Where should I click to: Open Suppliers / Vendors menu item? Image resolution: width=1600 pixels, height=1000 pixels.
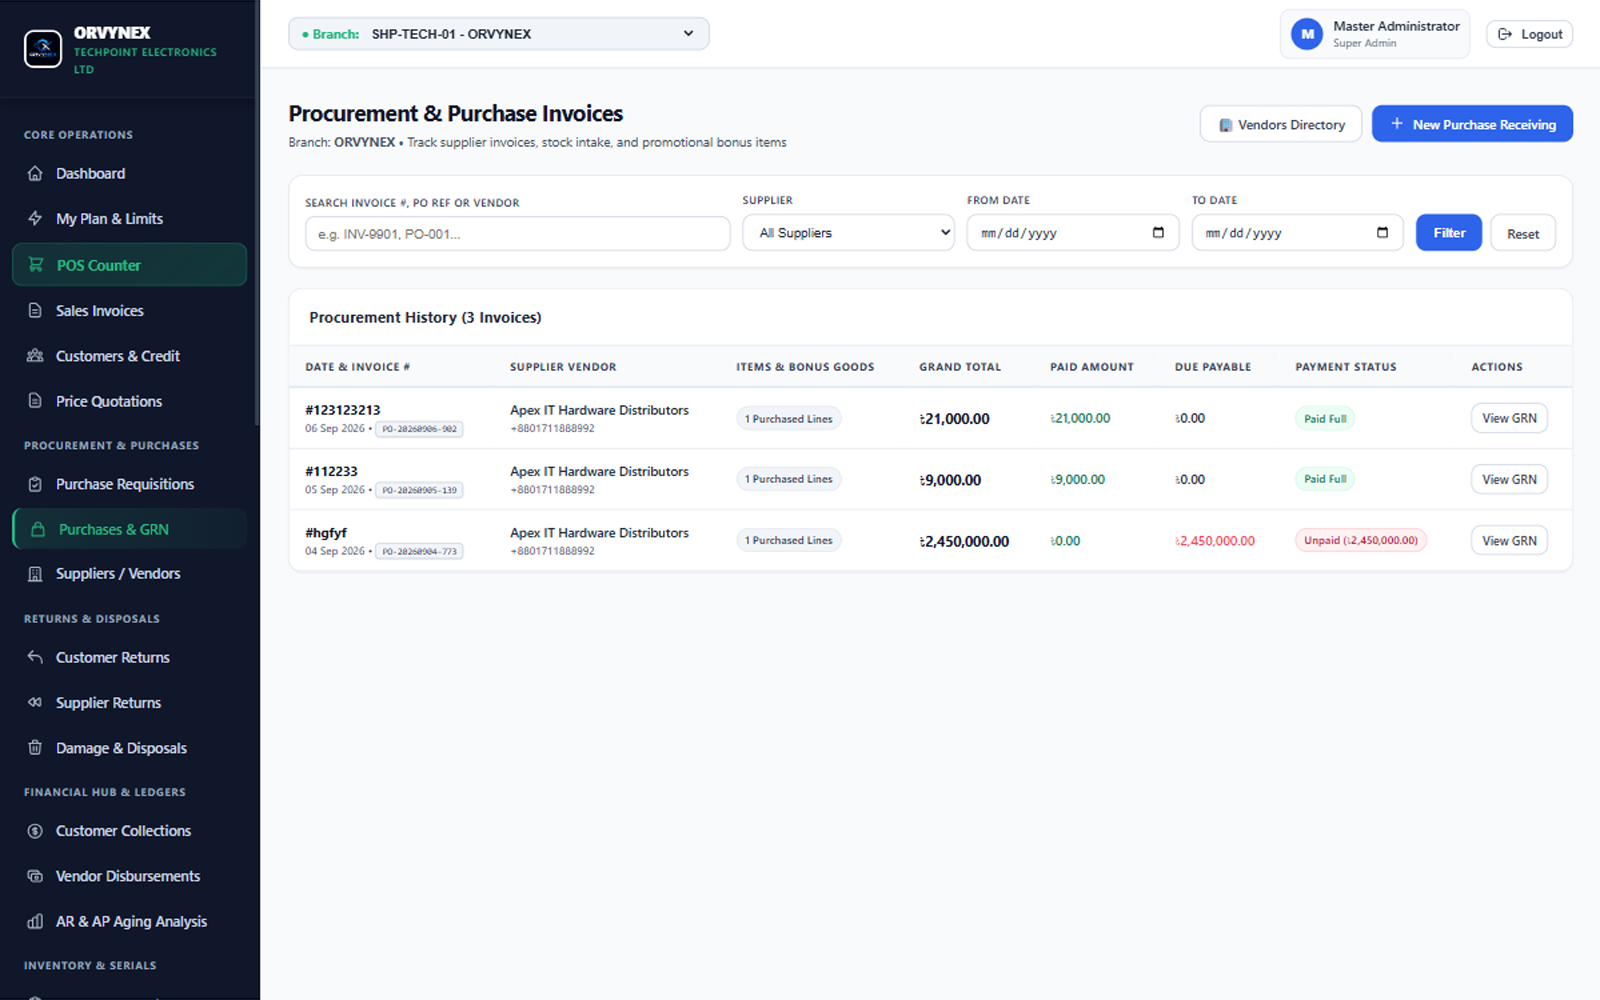click(x=129, y=574)
